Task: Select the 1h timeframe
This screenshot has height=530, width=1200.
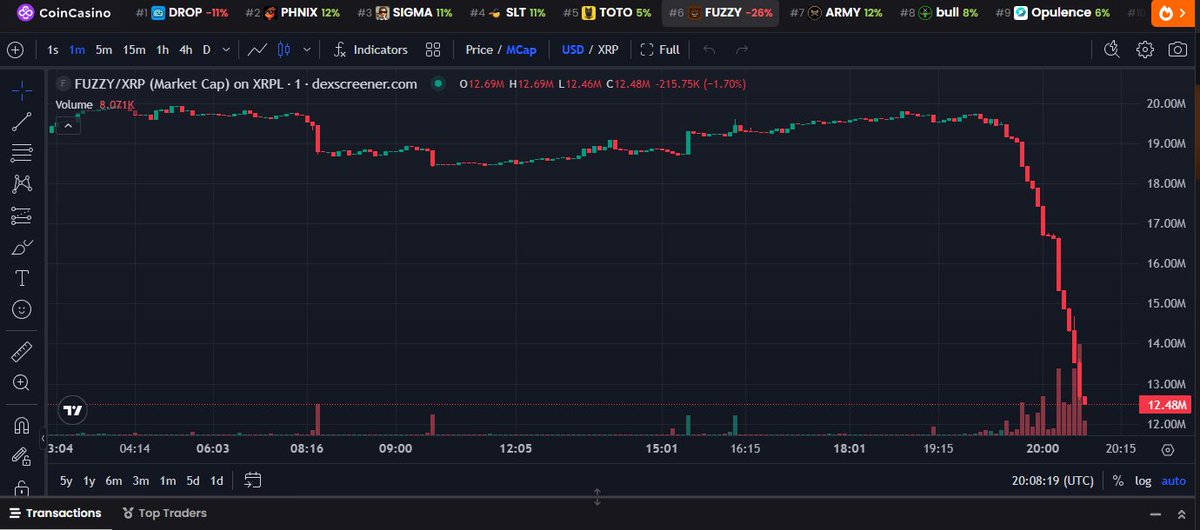Action: click(162, 49)
